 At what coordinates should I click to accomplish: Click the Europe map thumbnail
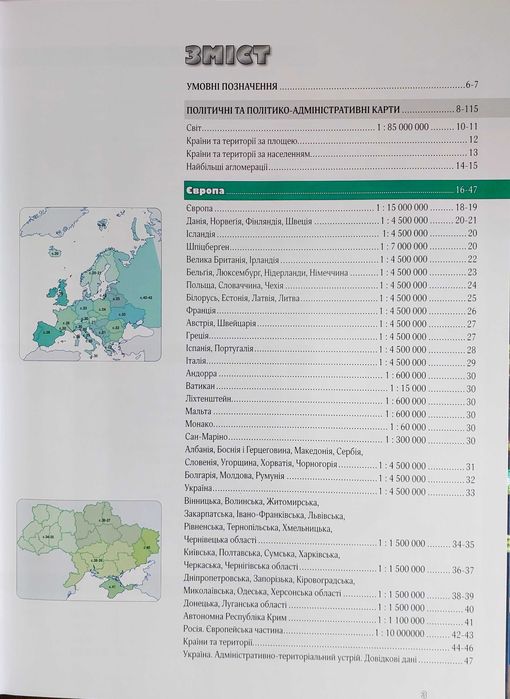(90, 284)
